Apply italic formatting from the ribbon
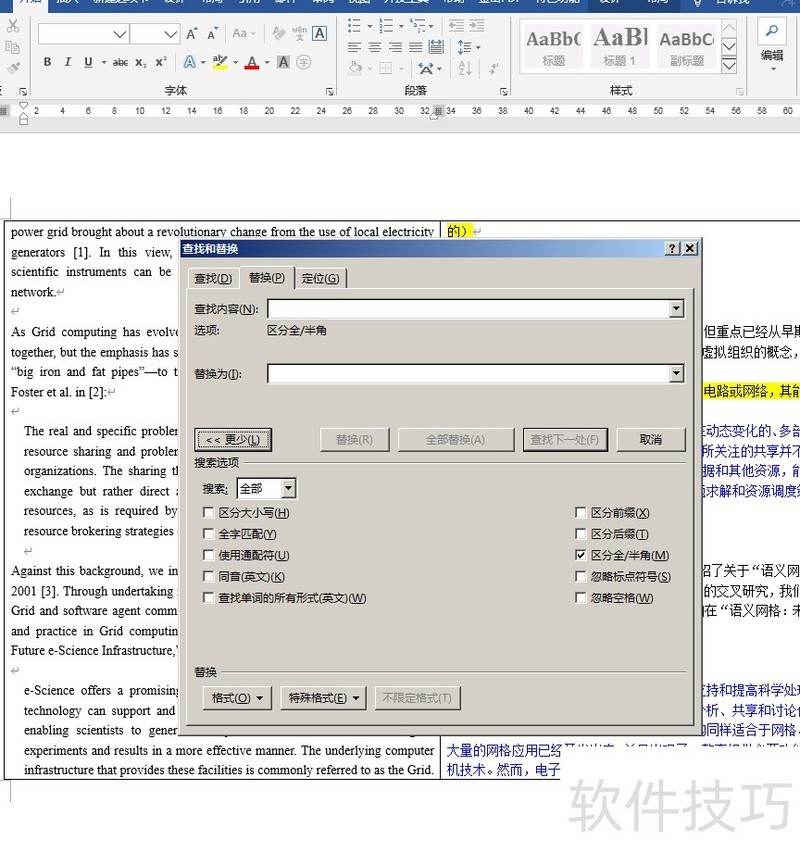This screenshot has width=800, height=865. [68, 62]
